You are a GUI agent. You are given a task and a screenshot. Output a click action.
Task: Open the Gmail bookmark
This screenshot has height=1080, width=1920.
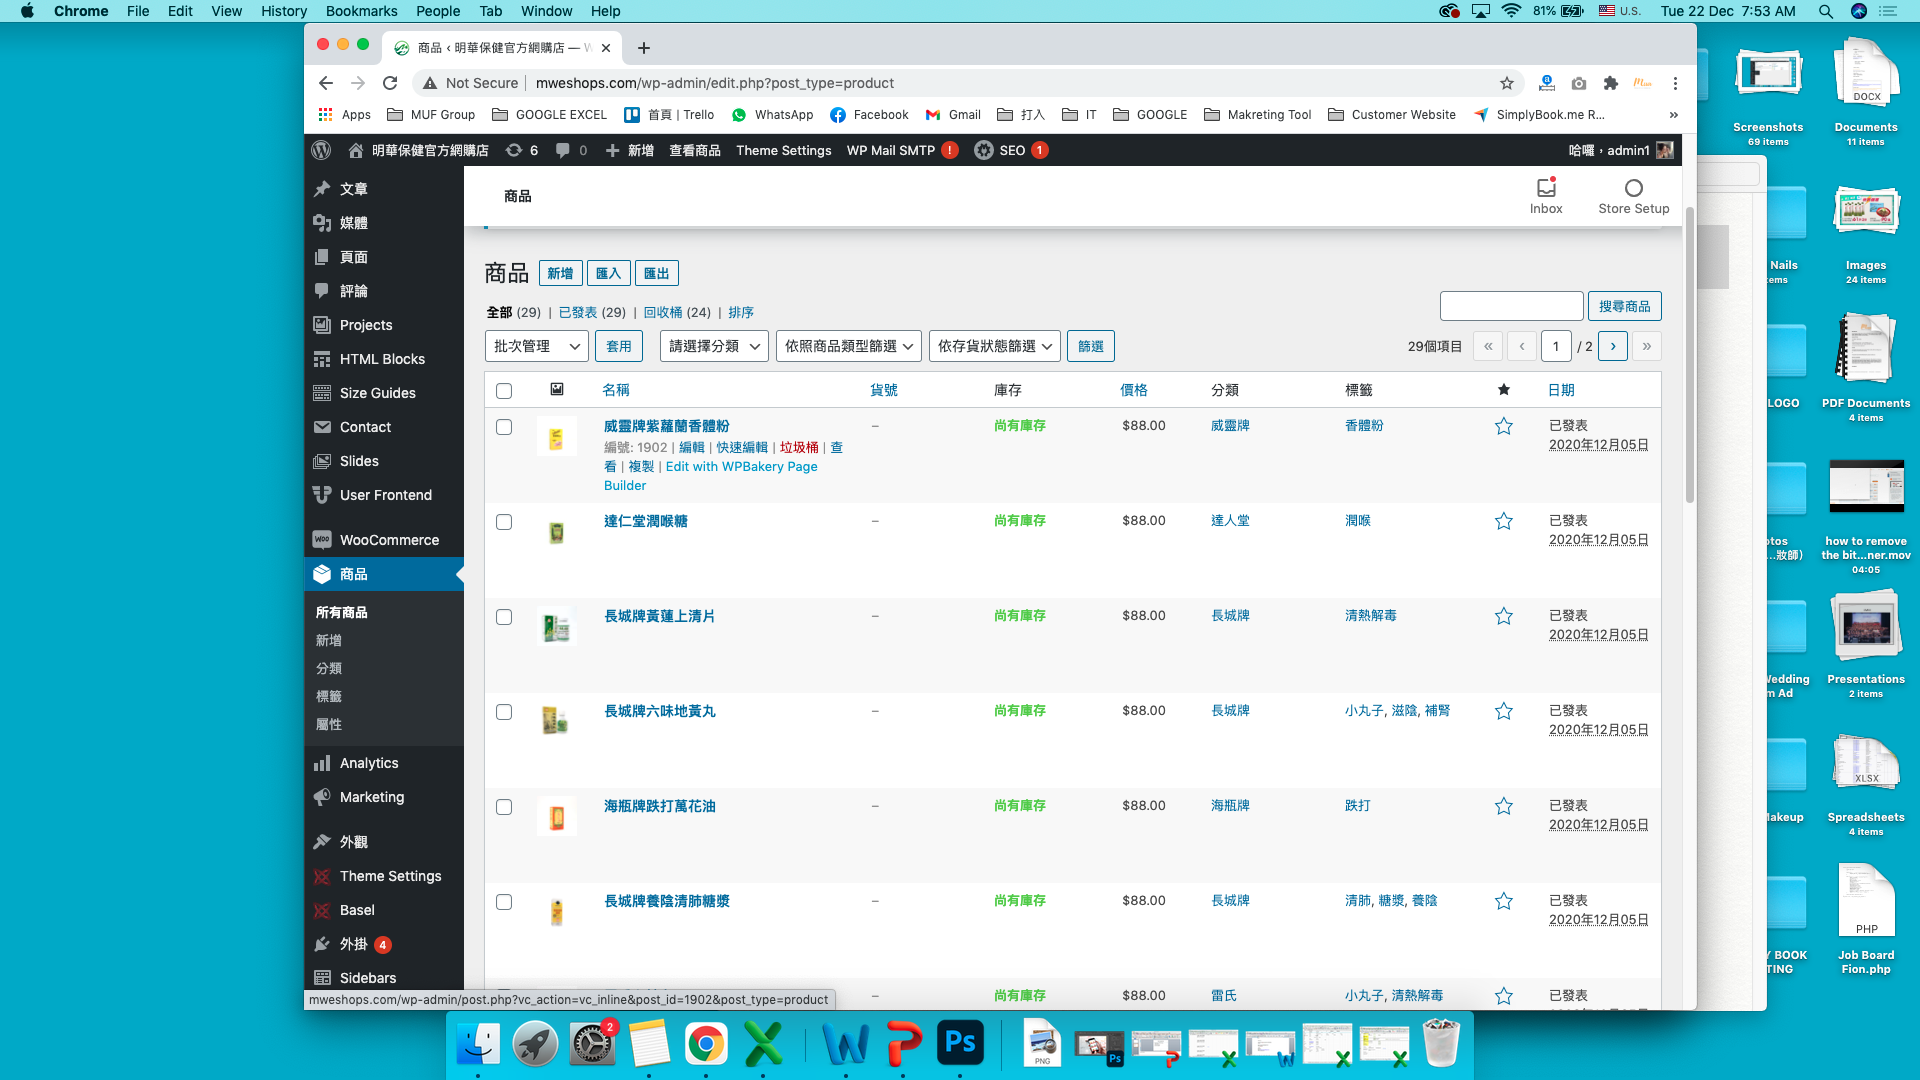[953, 115]
